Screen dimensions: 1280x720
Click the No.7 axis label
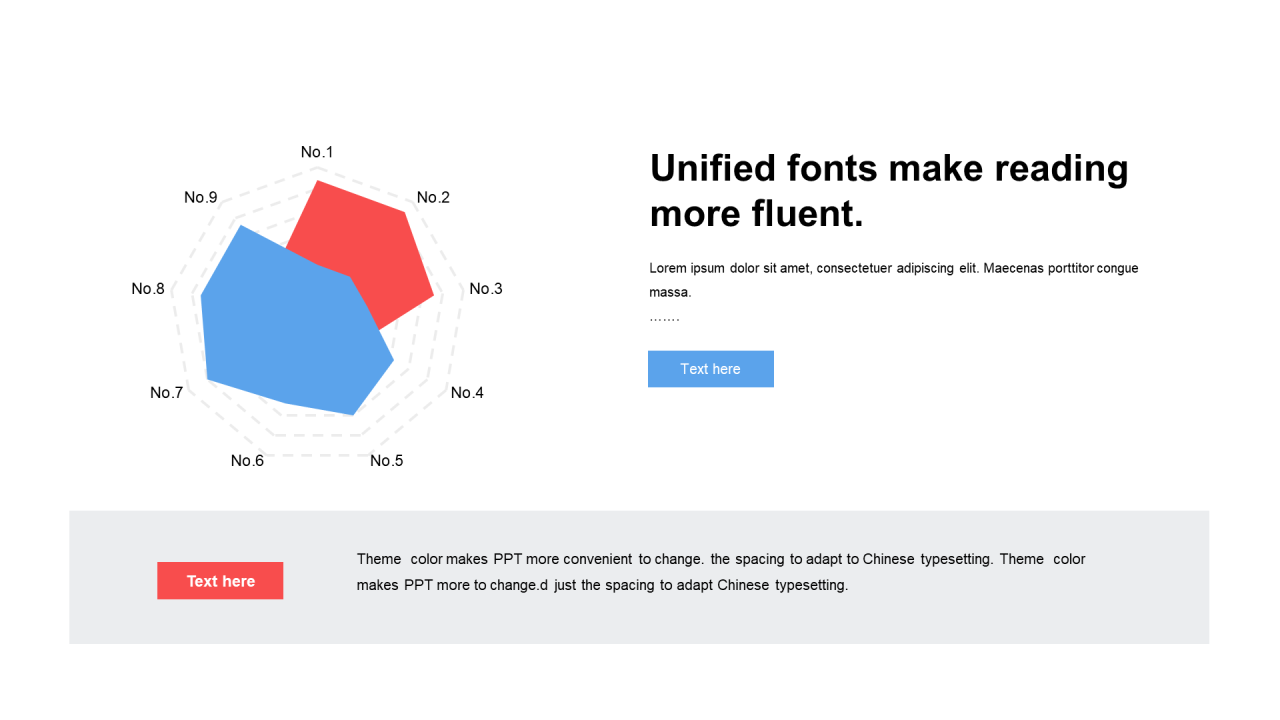coord(167,393)
